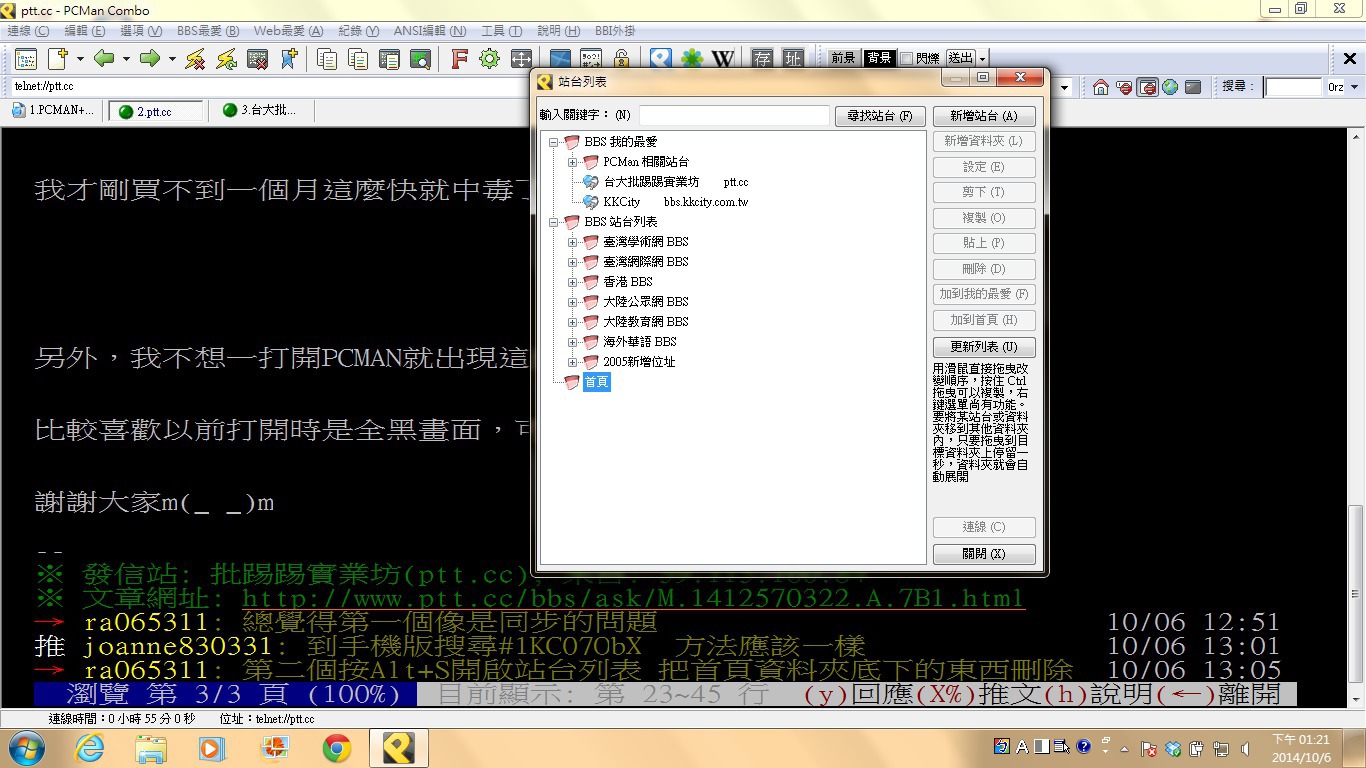Click the 搜尋 search input box

1293,87
